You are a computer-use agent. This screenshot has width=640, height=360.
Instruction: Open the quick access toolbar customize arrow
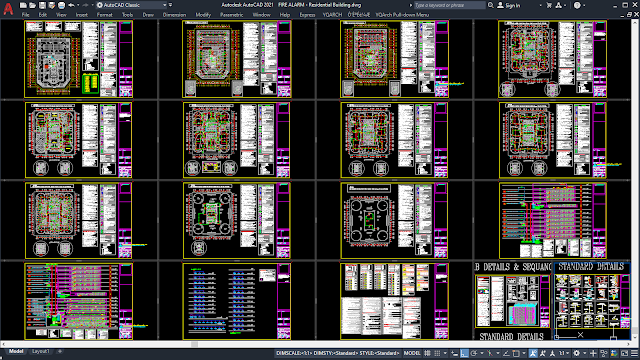point(171,5)
